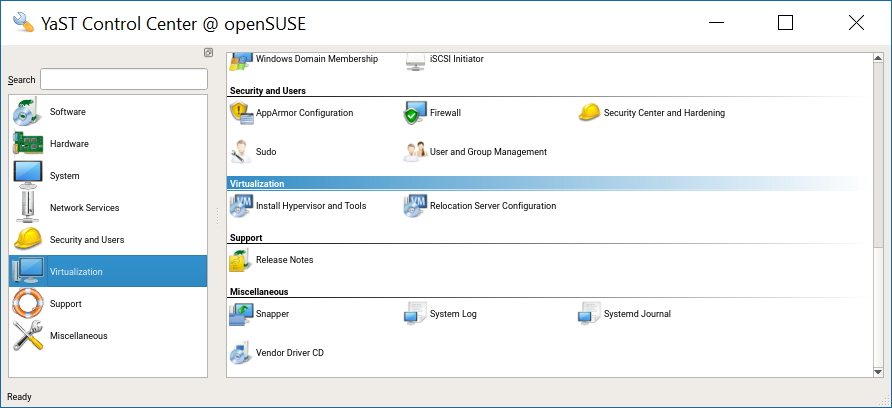Click into the Search input field
Image resolution: width=892 pixels, height=408 pixels.
[x=124, y=79]
